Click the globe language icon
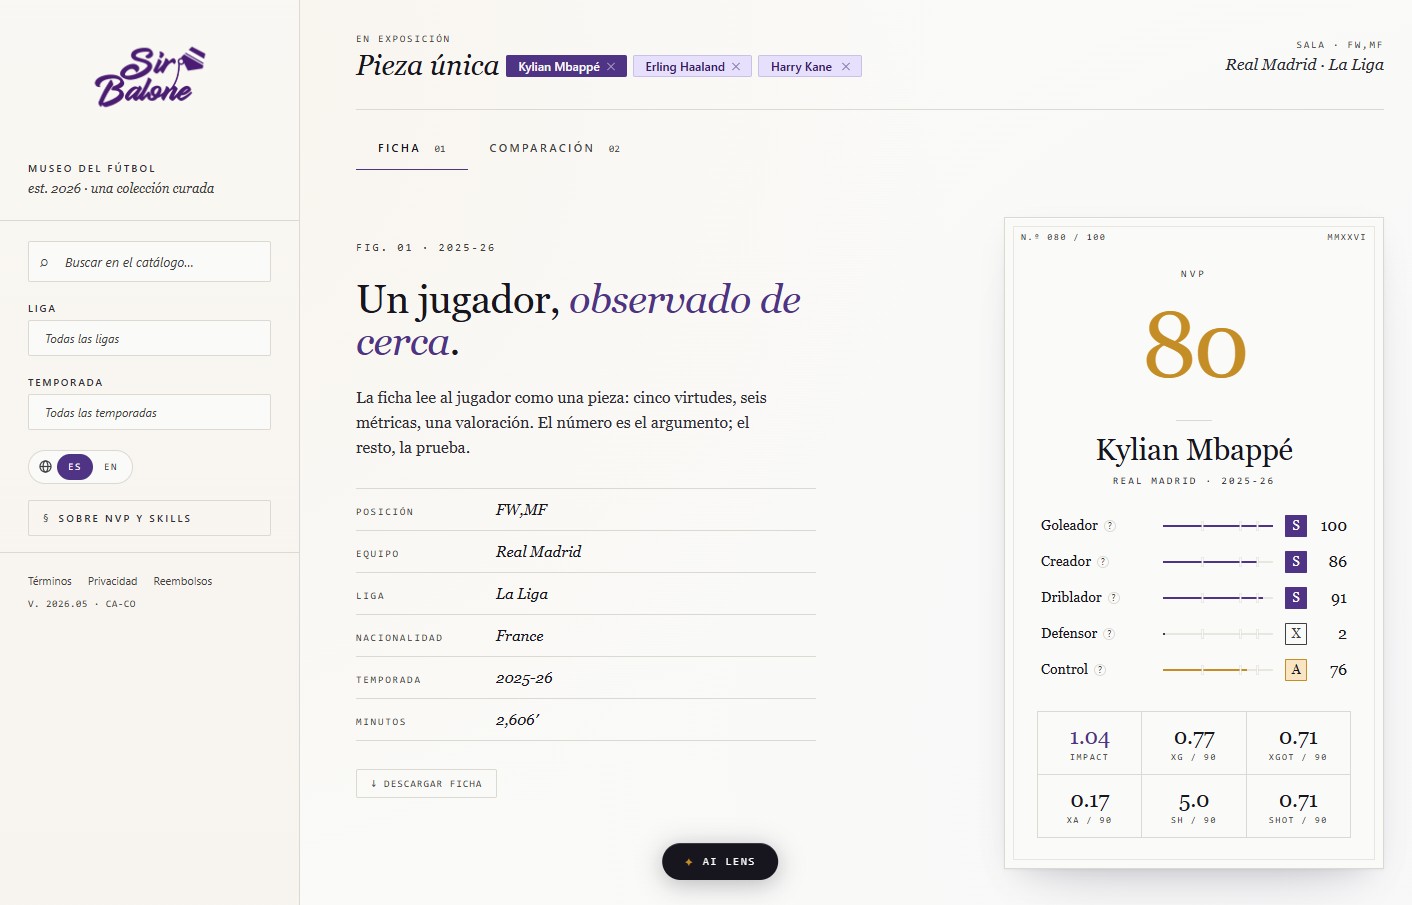 (x=45, y=467)
